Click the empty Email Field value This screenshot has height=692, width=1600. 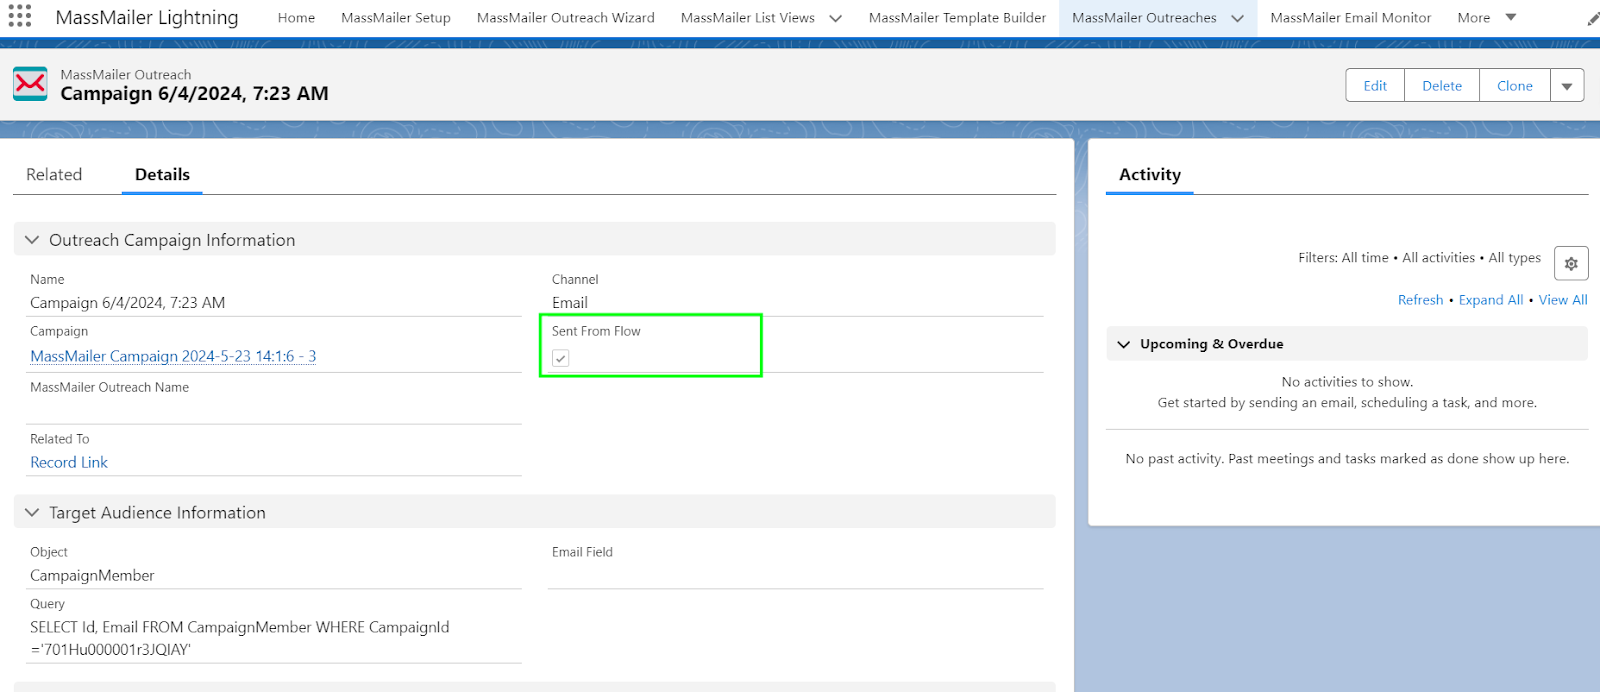[795, 575]
